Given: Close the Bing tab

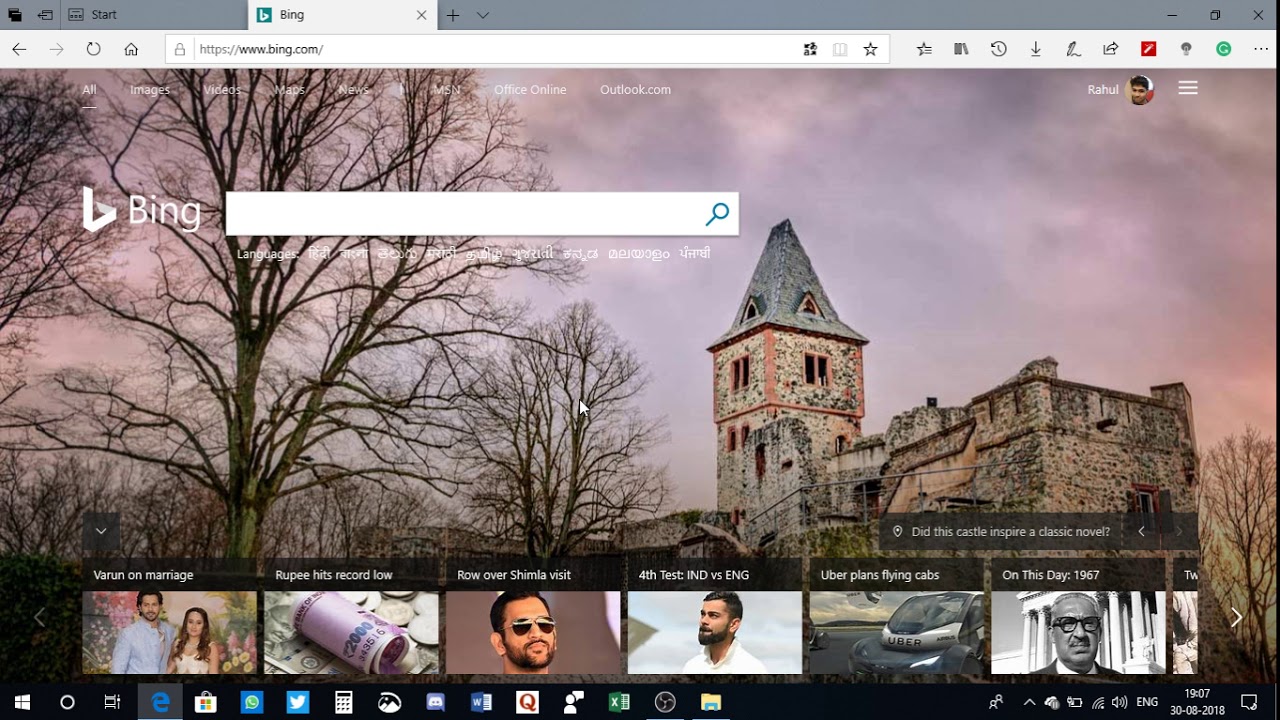Looking at the screenshot, I should pyautogui.click(x=421, y=15).
